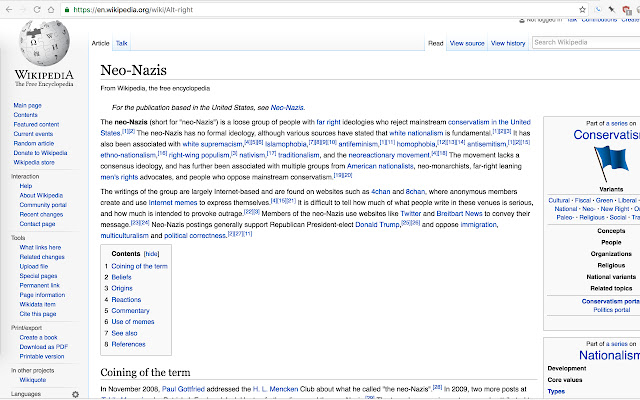Jump to Beliefs section in contents

tap(121, 277)
